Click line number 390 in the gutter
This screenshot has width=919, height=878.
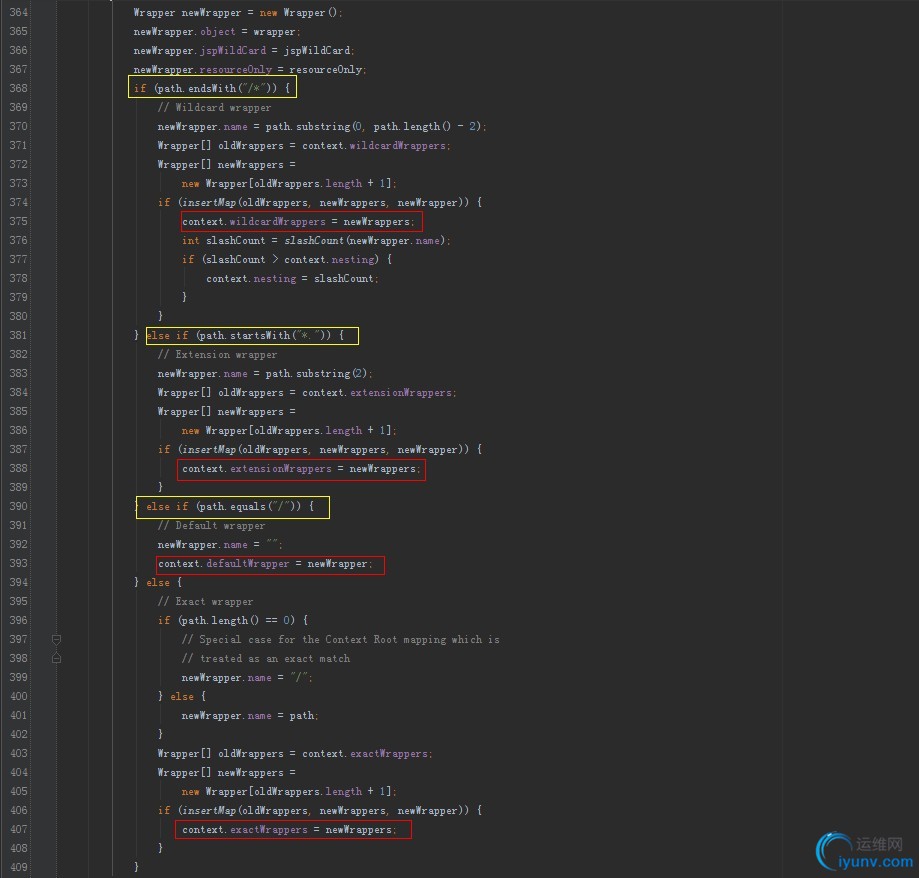click(x=17, y=507)
